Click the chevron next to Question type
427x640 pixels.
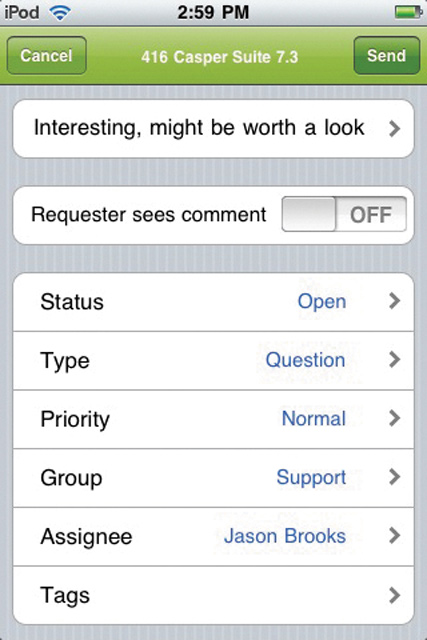[x=394, y=360]
